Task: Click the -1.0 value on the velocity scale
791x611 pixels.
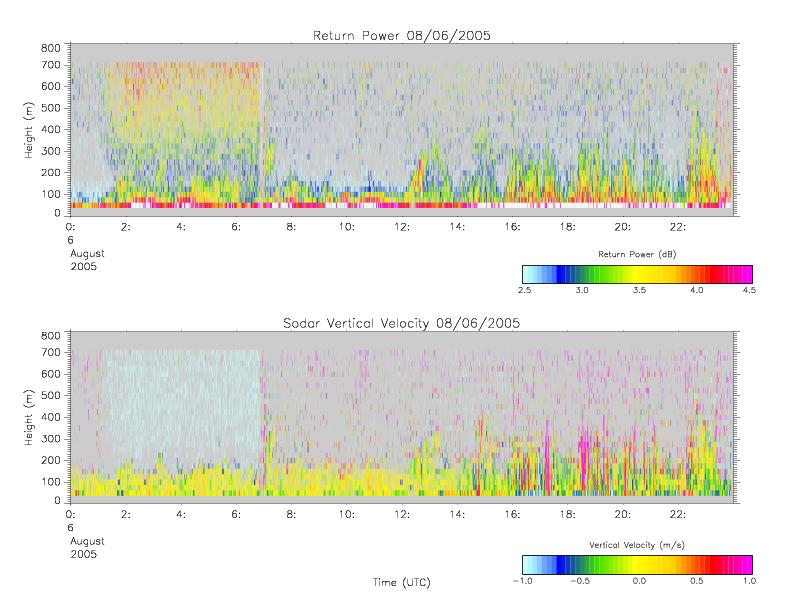Action: 523,581
